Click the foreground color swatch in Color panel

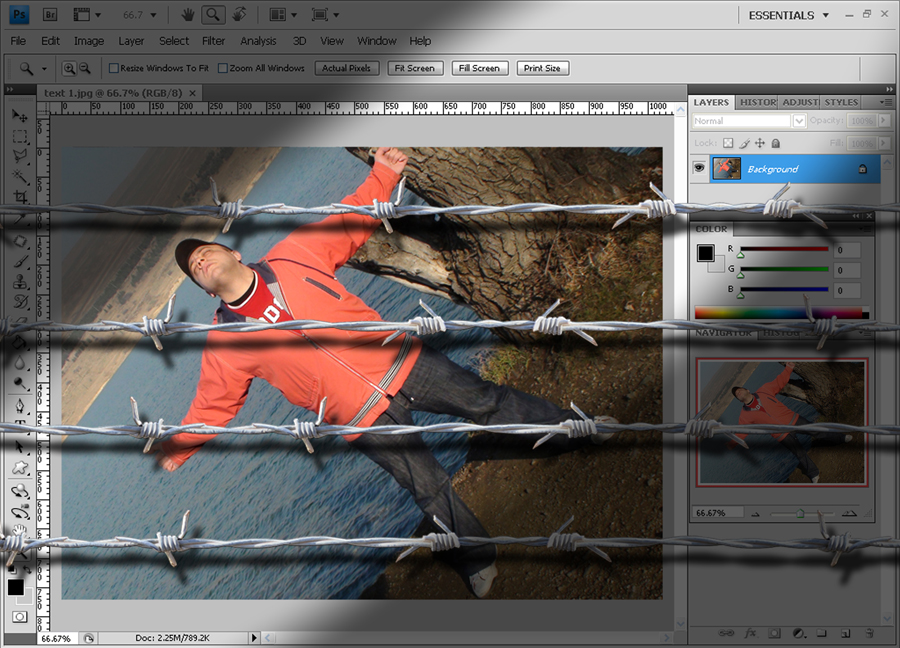[706, 253]
